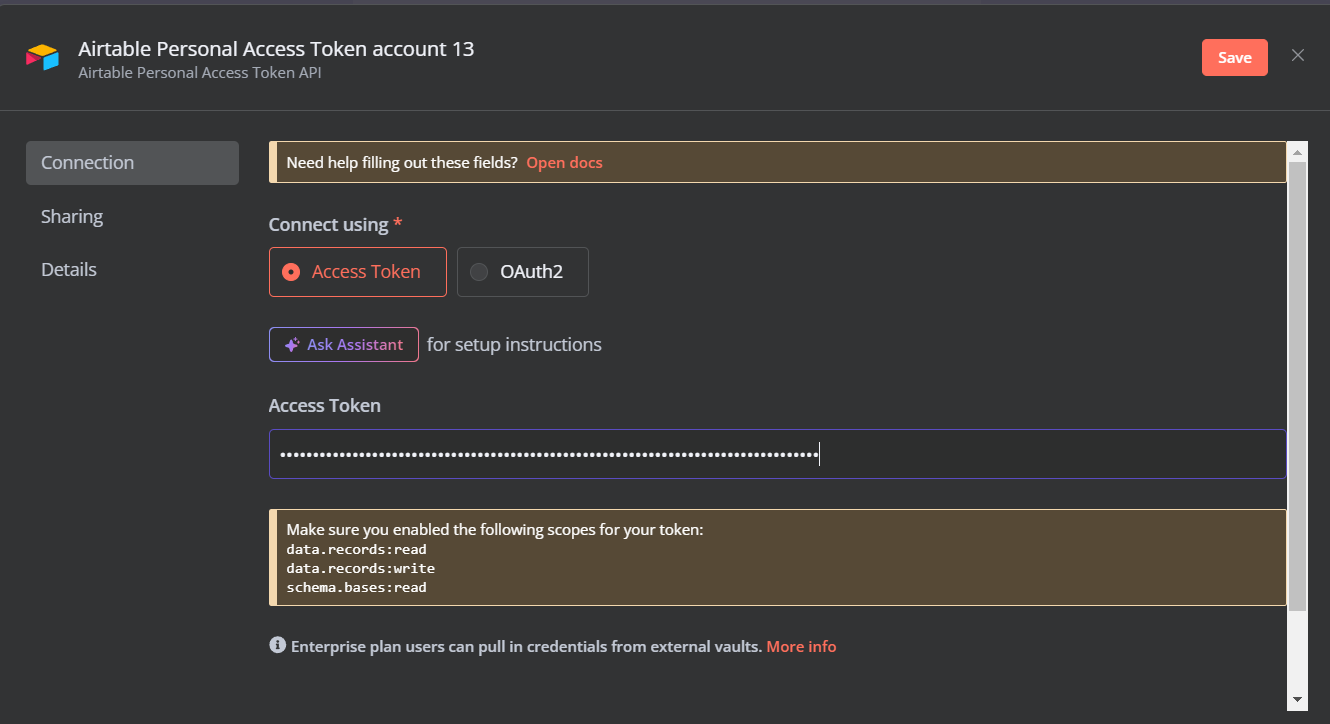Switch to the Details tab
Viewport: 1330px width, 724px height.
(69, 270)
